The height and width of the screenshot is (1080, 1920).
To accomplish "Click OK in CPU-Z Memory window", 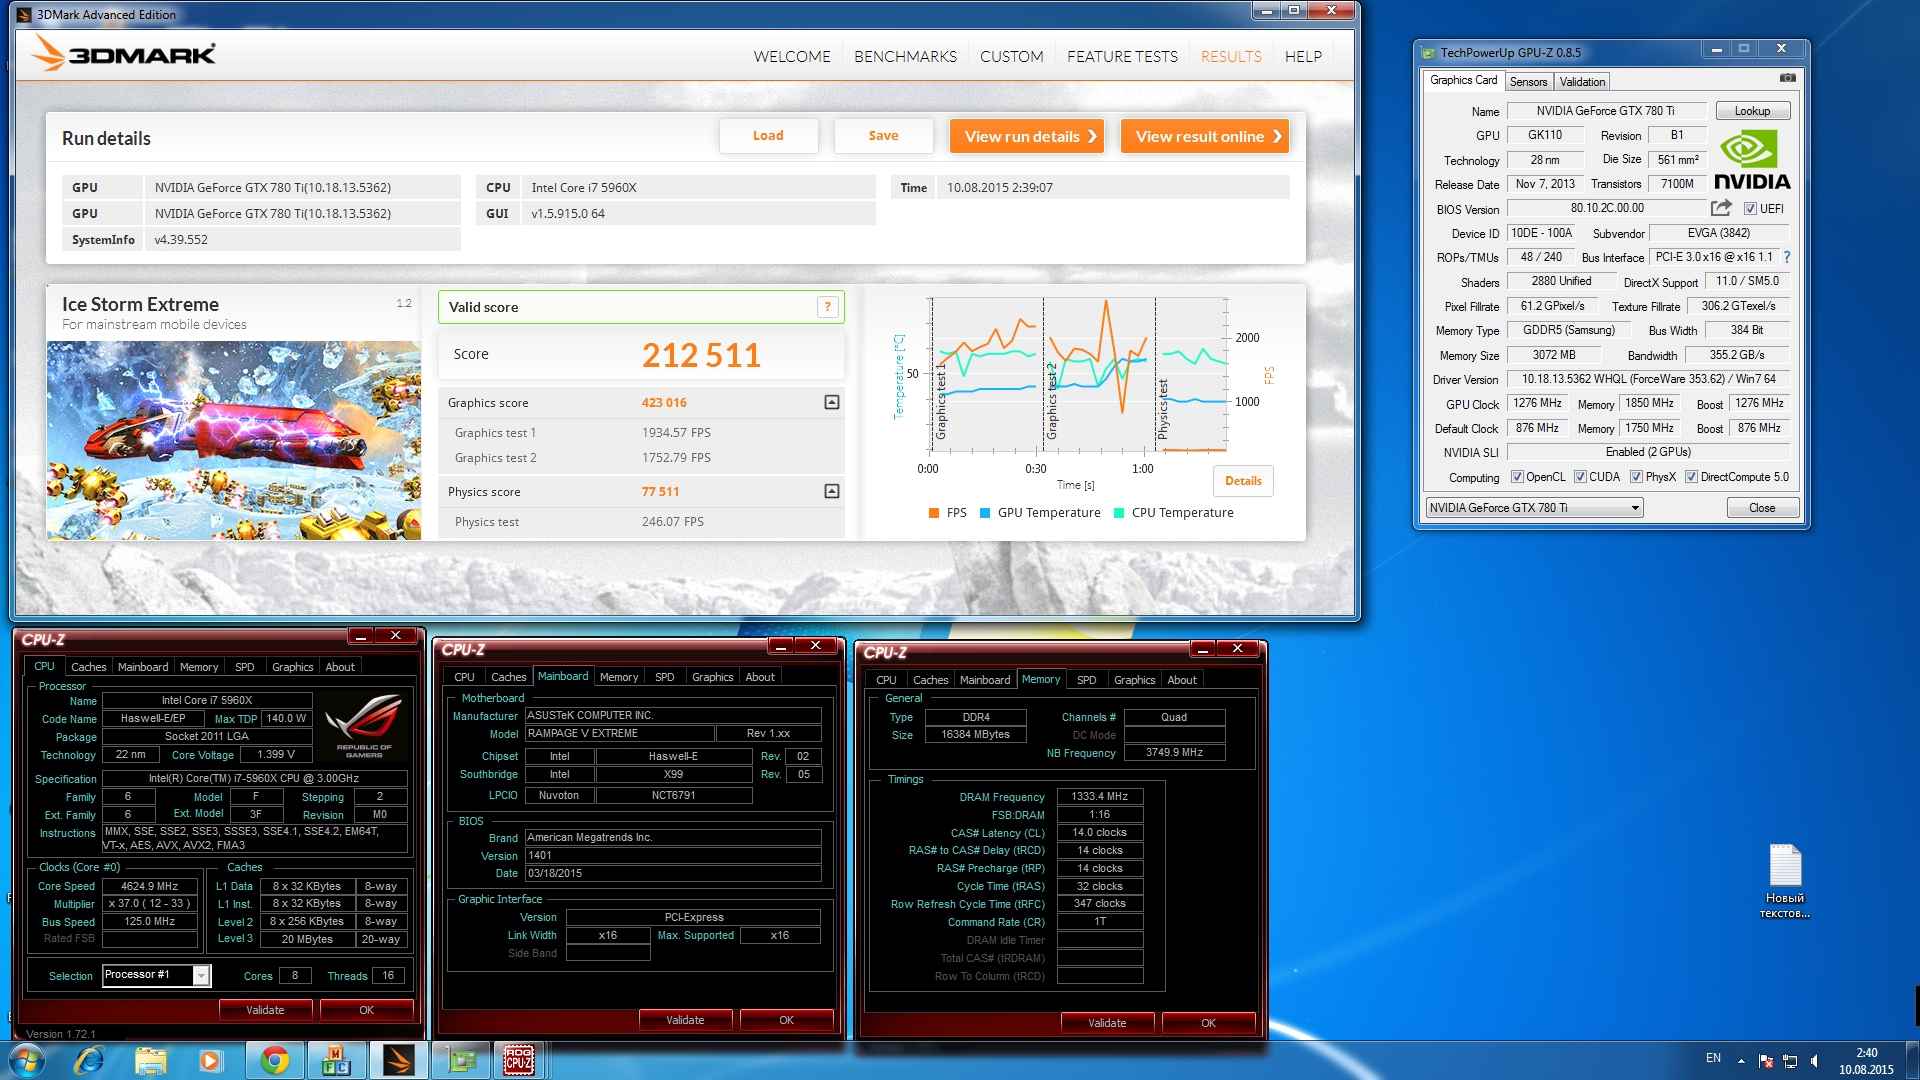I will point(1208,1023).
